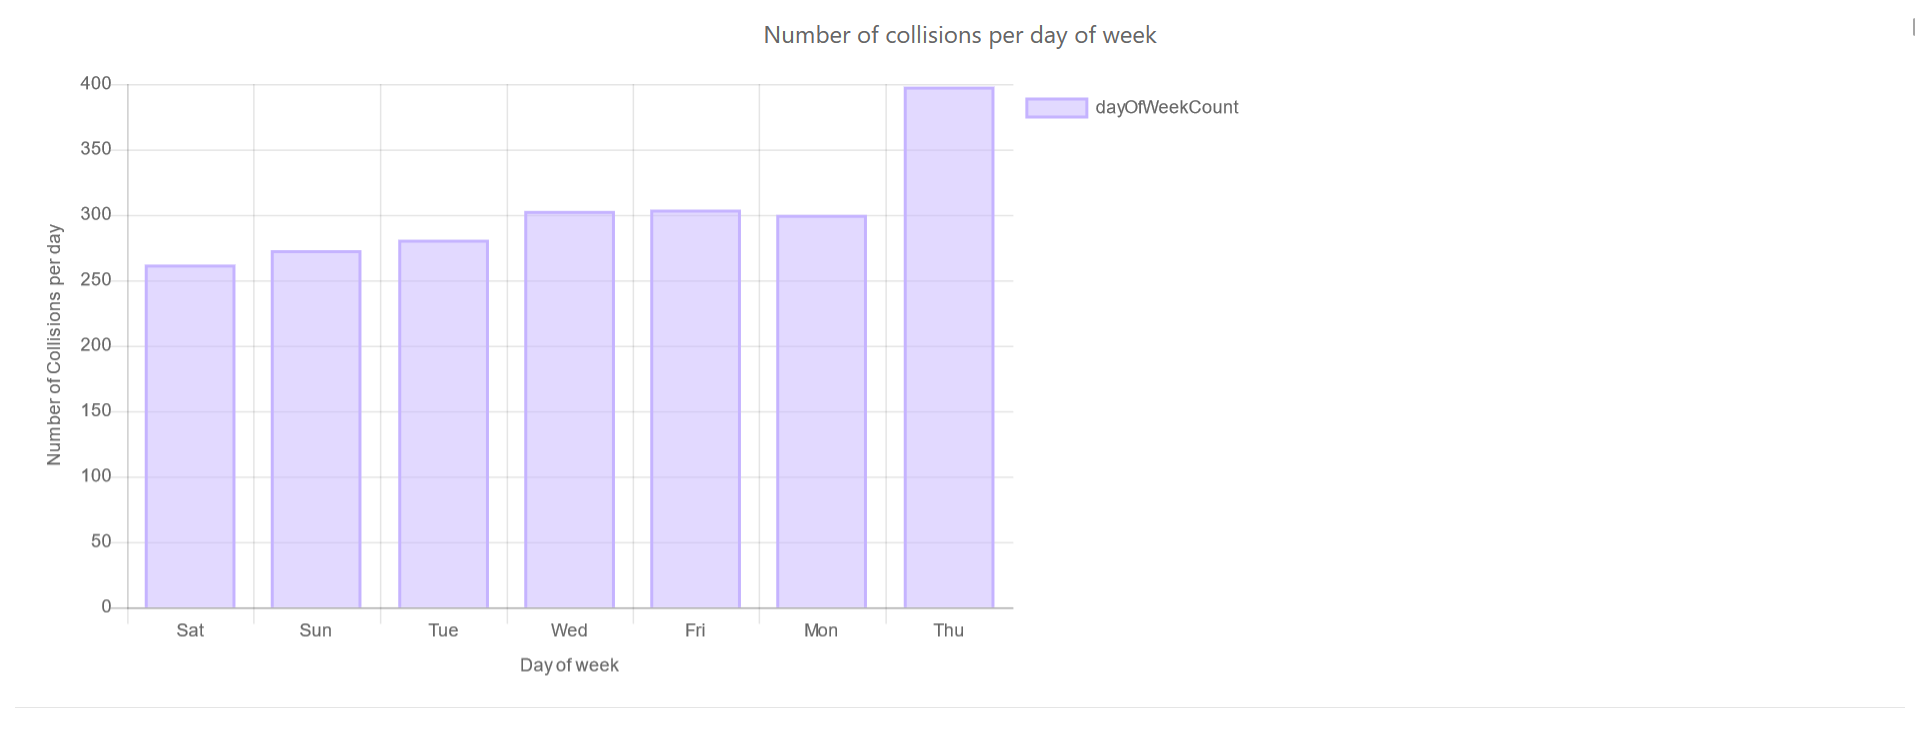Click the 'Number of Collisions per day' y-axis title
Viewport: 1915px width, 744px height.
(x=54, y=344)
